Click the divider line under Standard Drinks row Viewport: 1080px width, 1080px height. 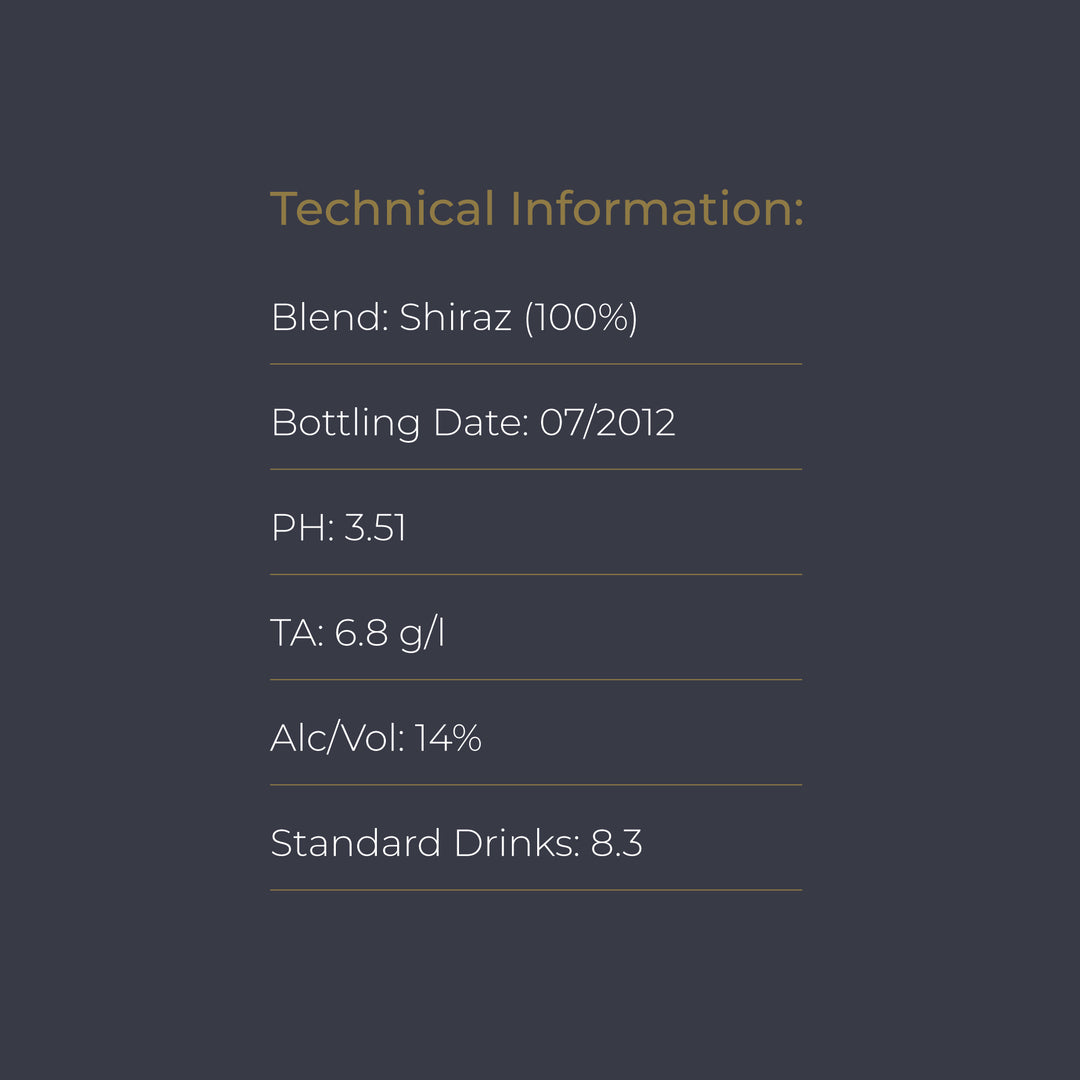(536, 890)
